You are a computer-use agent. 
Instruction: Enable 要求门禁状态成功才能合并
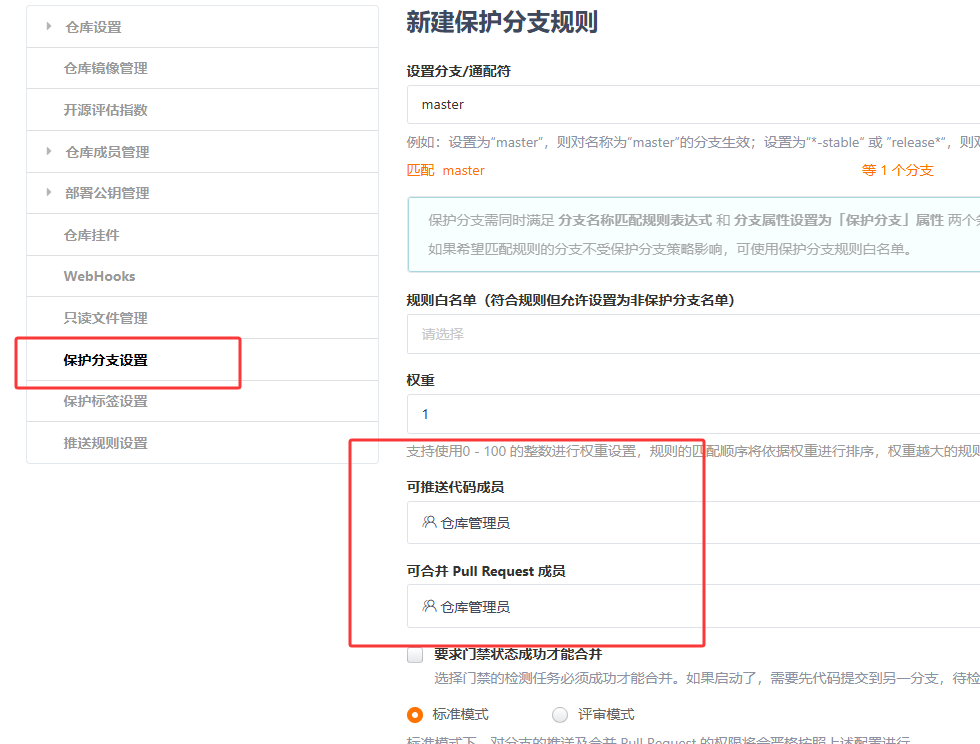click(414, 655)
